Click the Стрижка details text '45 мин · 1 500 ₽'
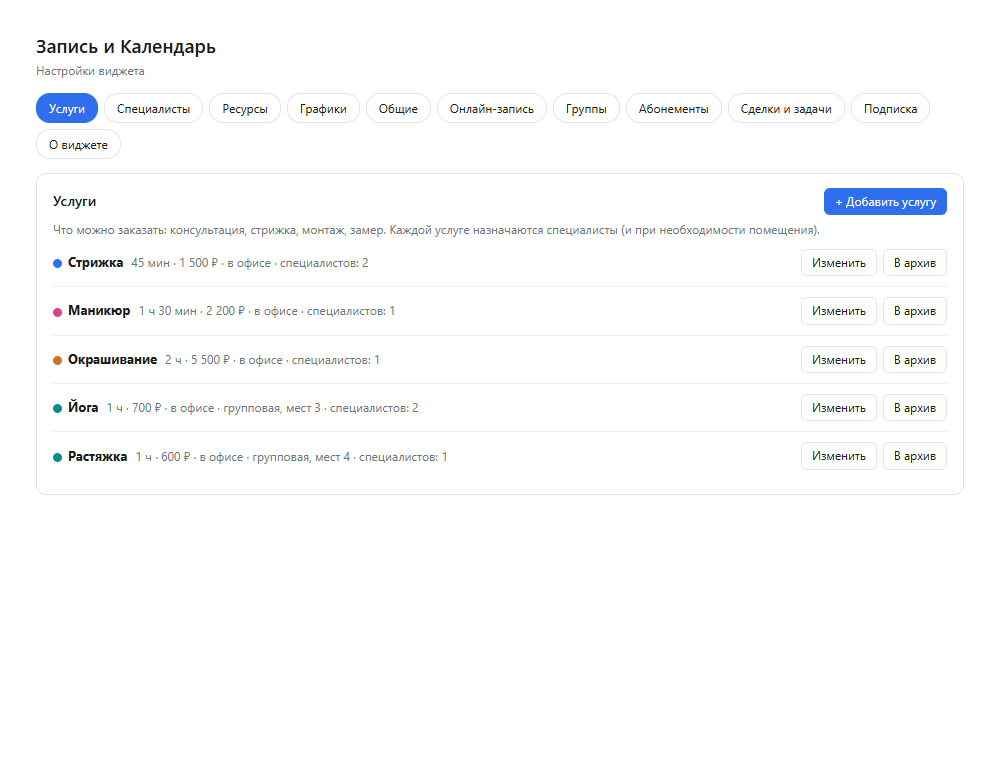1000x760 pixels. 175,263
